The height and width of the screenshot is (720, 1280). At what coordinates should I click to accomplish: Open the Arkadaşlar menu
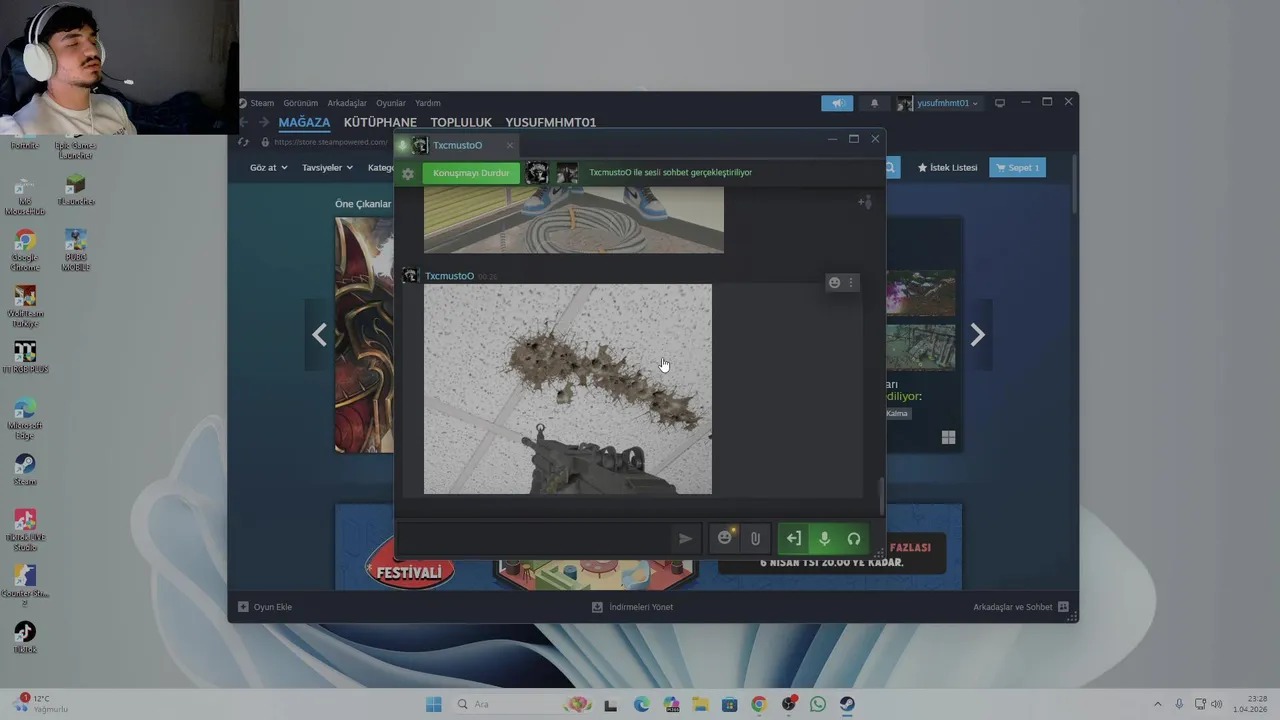click(347, 103)
